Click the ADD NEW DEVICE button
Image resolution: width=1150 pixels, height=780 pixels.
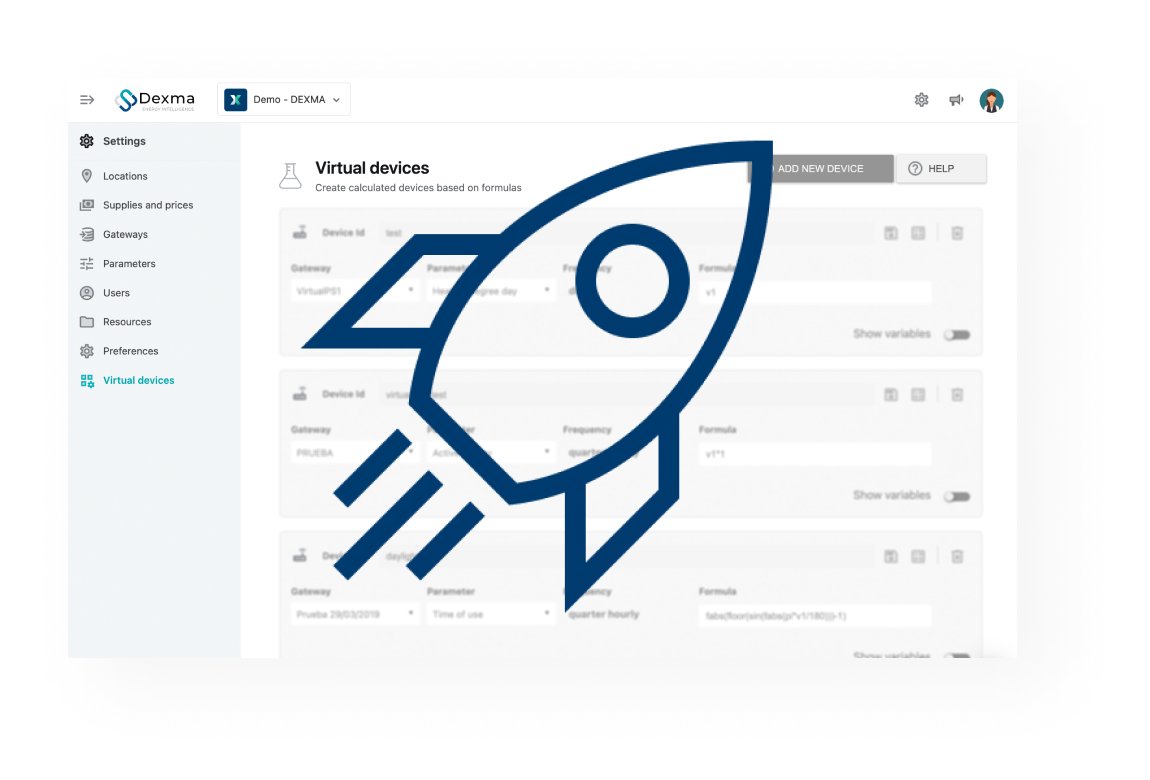820,168
